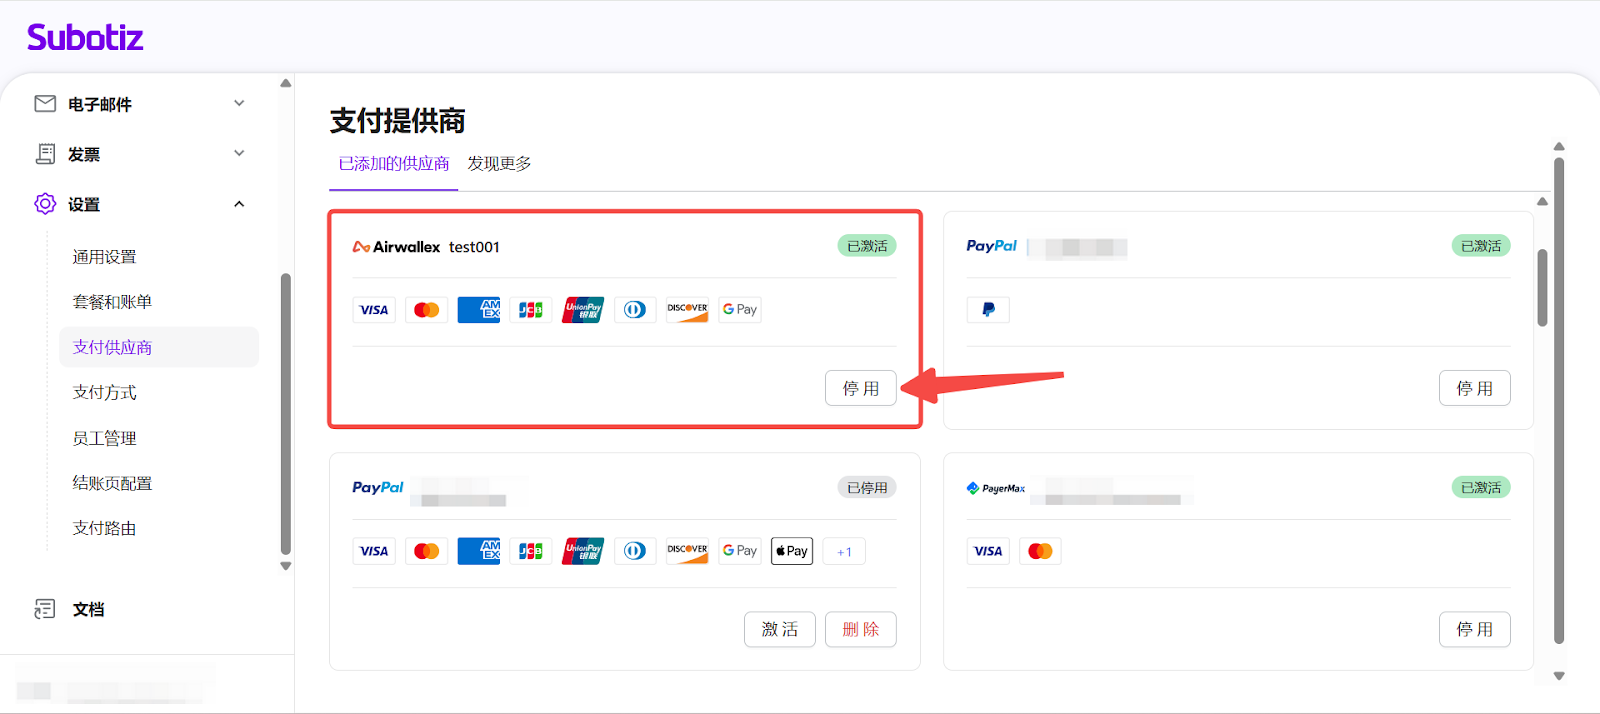Viewport: 1600px width, 714px height.
Task: Click the Apple Pay icon in PayPal card
Action: click(x=791, y=551)
